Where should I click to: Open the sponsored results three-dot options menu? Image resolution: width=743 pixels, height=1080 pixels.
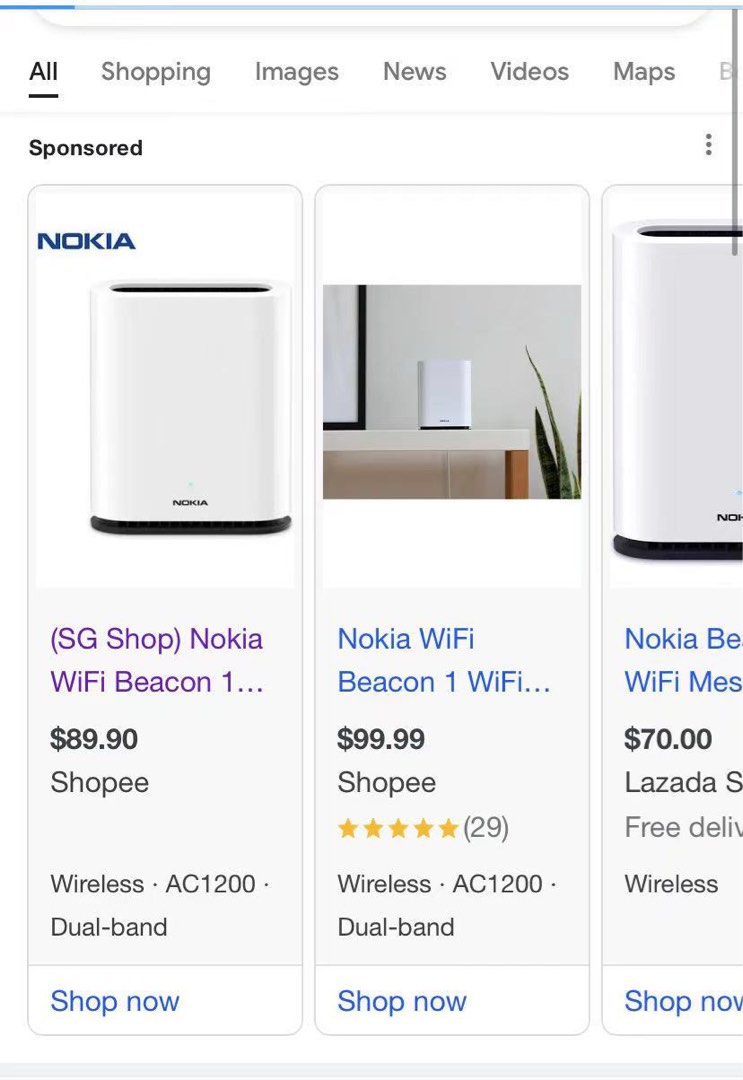click(x=708, y=144)
